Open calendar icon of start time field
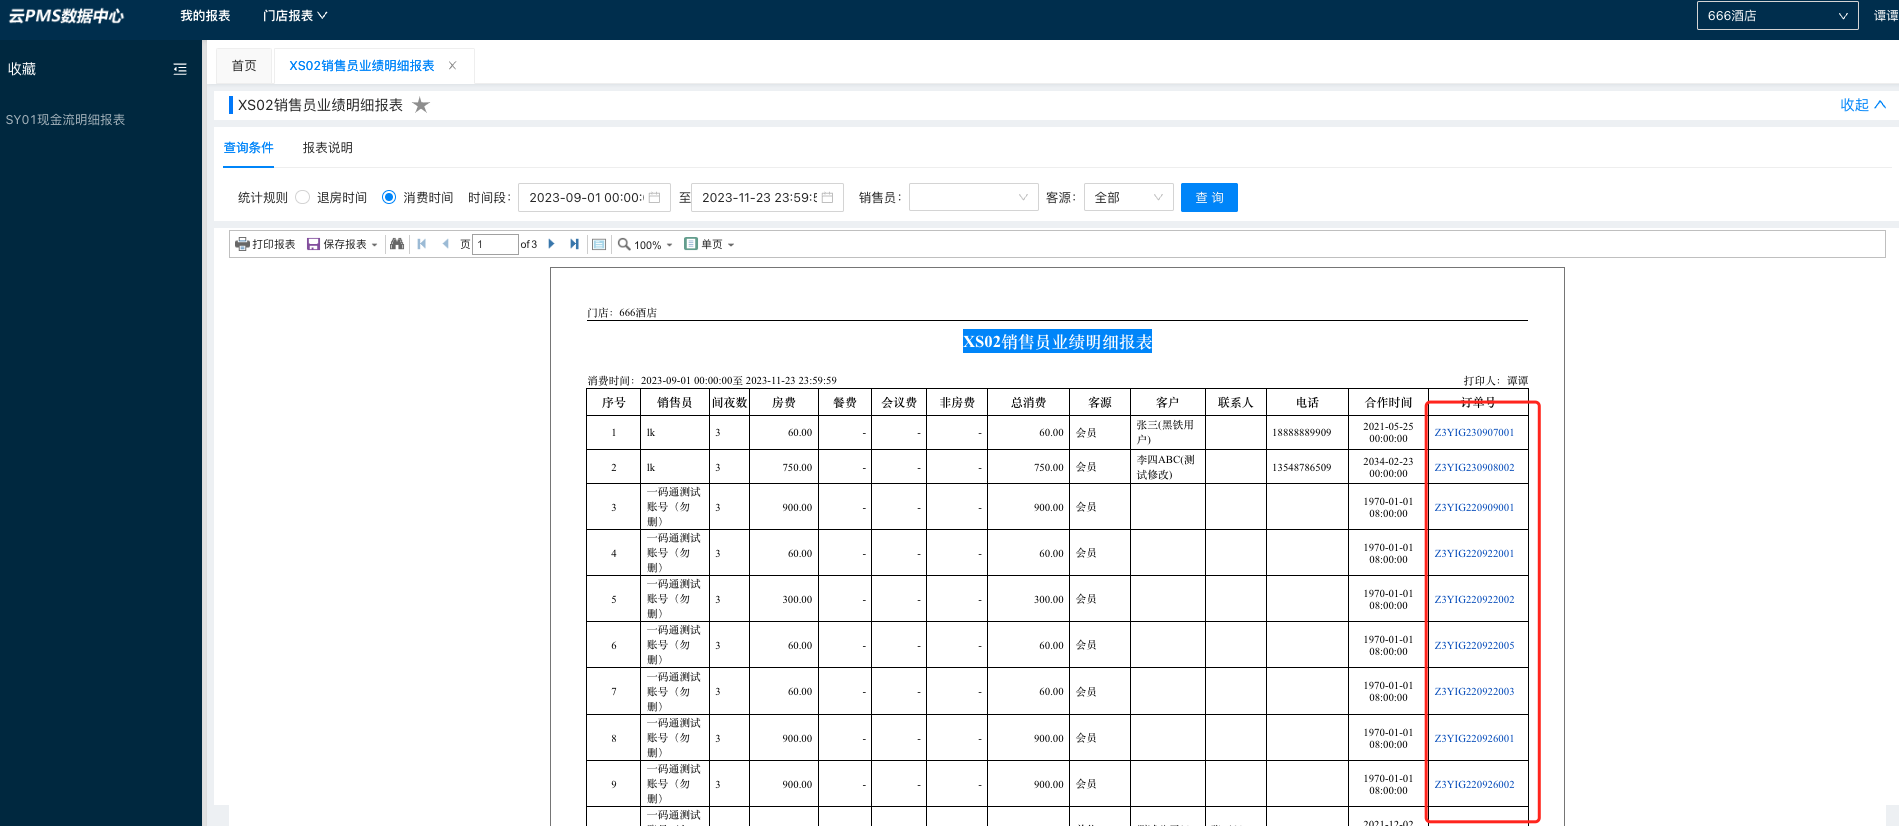This screenshot has height=826, width=1899. click(x=654, y=197)
